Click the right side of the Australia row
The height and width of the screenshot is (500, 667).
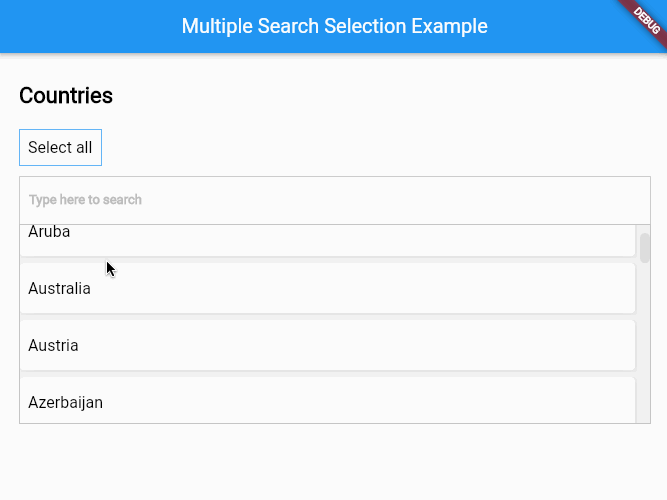pos(560,289)
